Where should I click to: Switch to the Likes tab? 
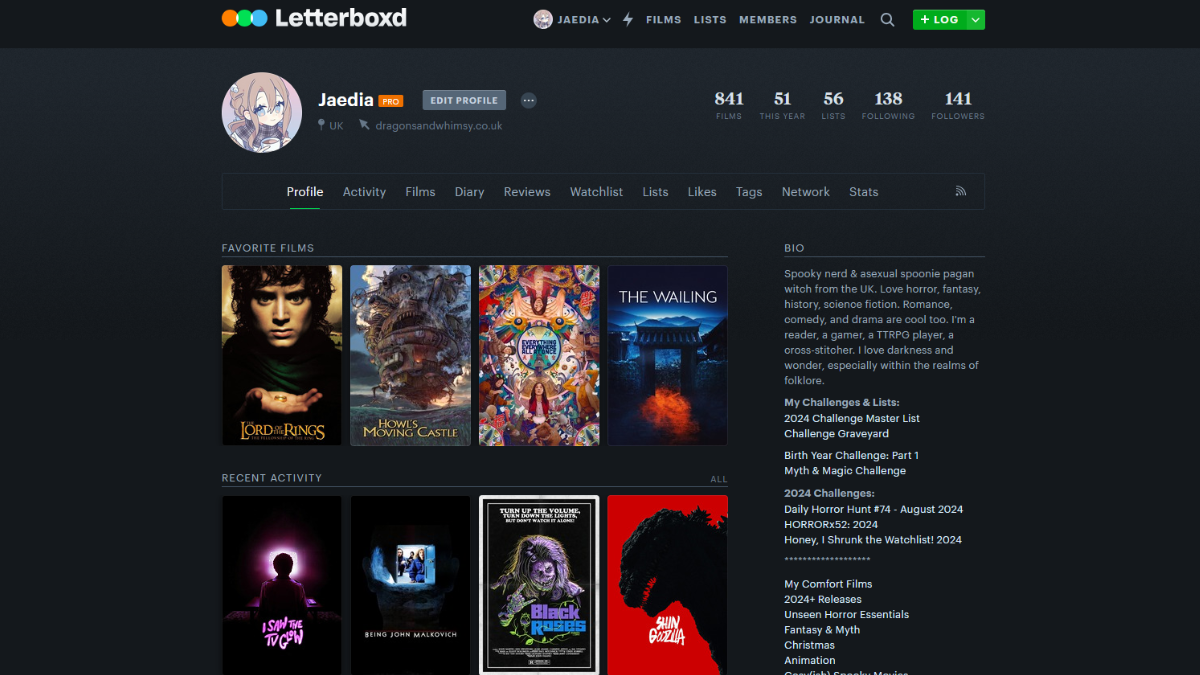(x=702, y=192)
